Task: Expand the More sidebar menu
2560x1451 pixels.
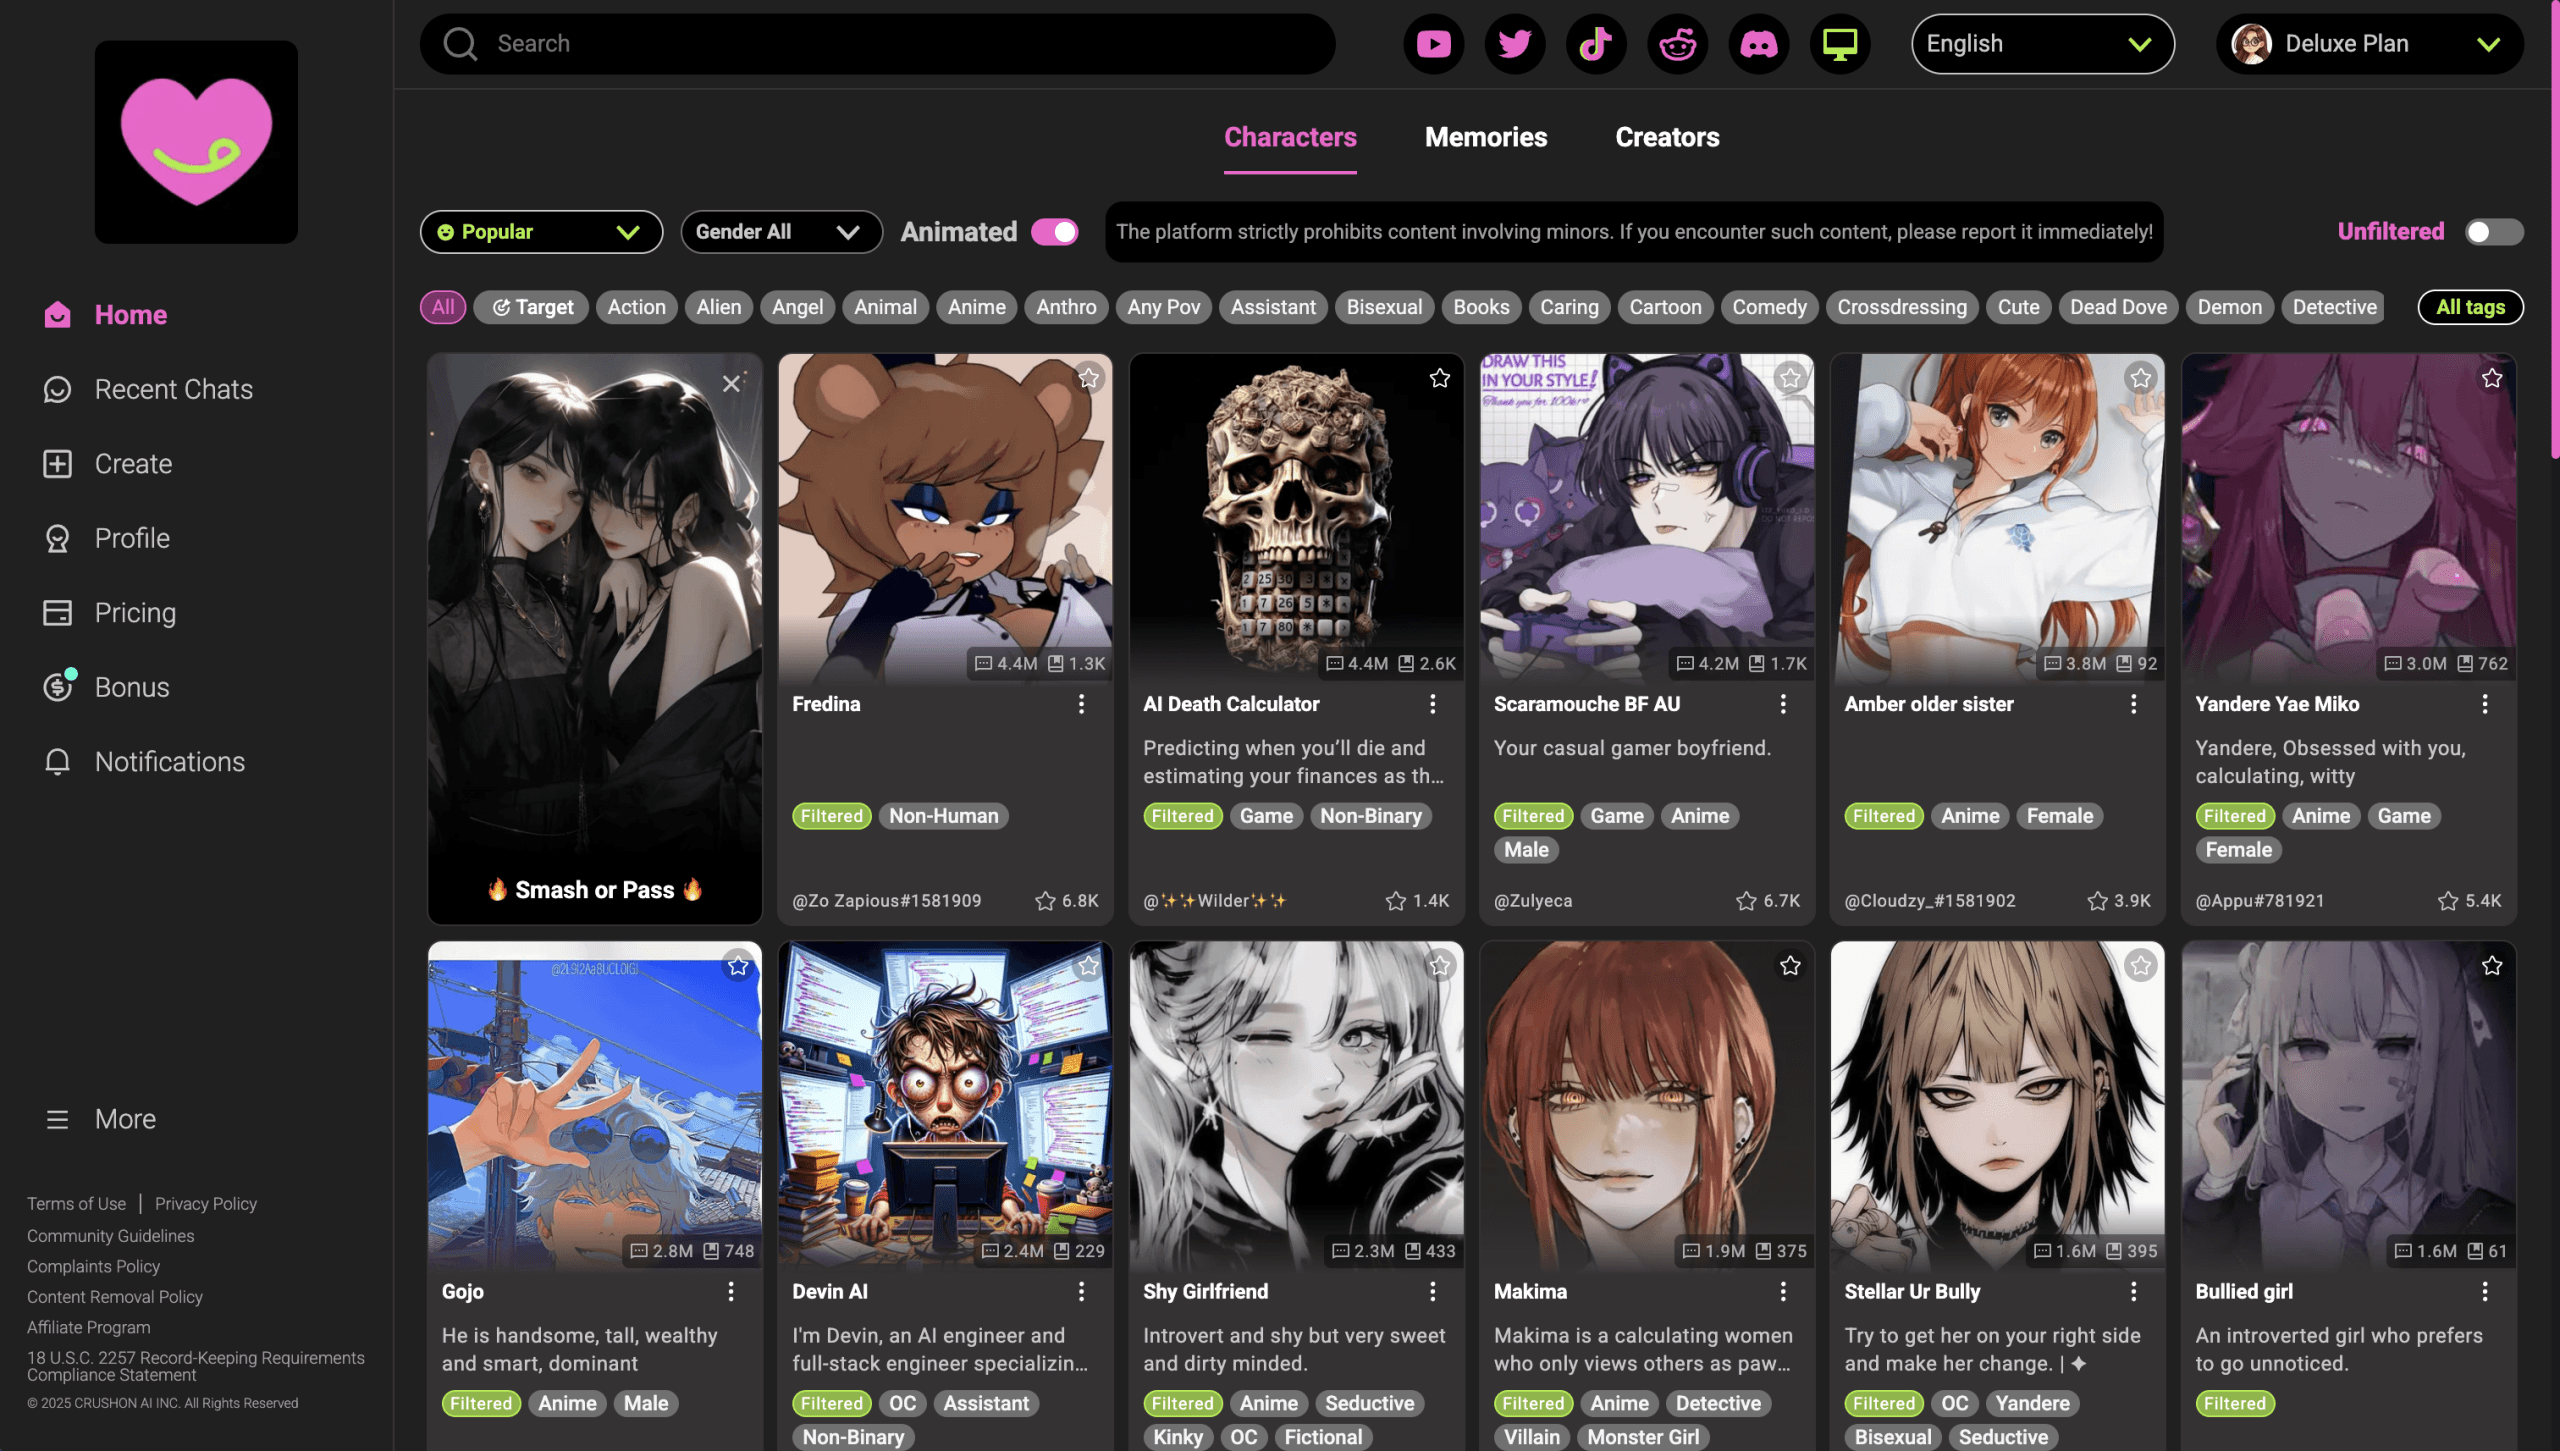Action: [x=100, y=1119]
